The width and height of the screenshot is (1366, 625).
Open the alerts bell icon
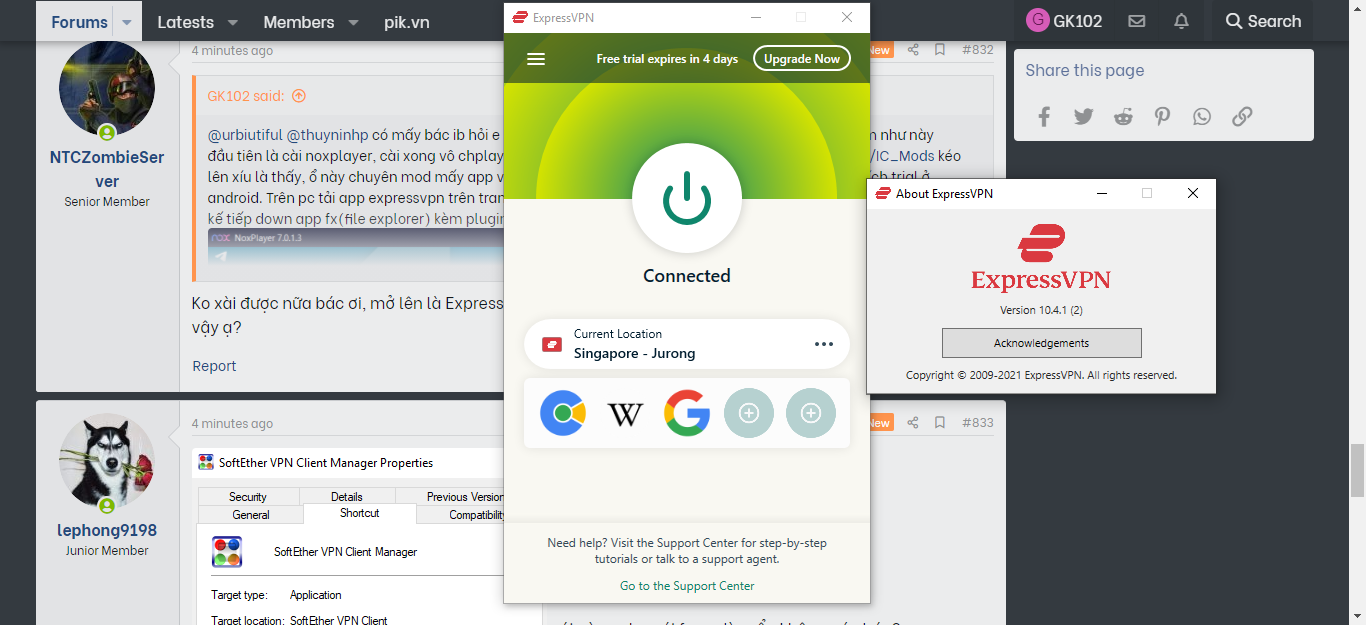click(x=1181, y=21)
